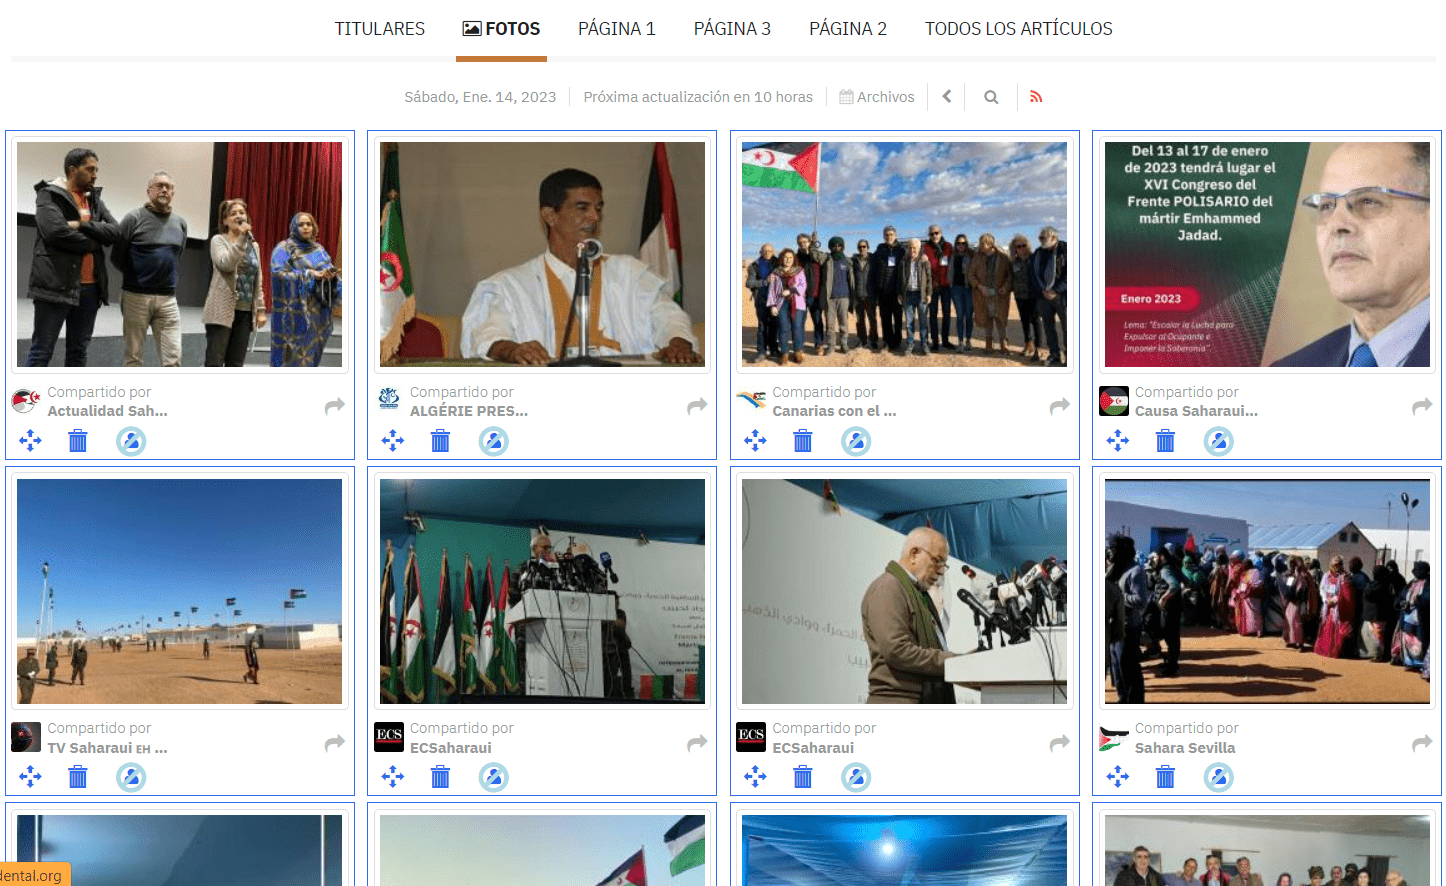Click round blue icon on TV Saharaui card
Viewport: 1446px width, 886px height.
(131, 777)
